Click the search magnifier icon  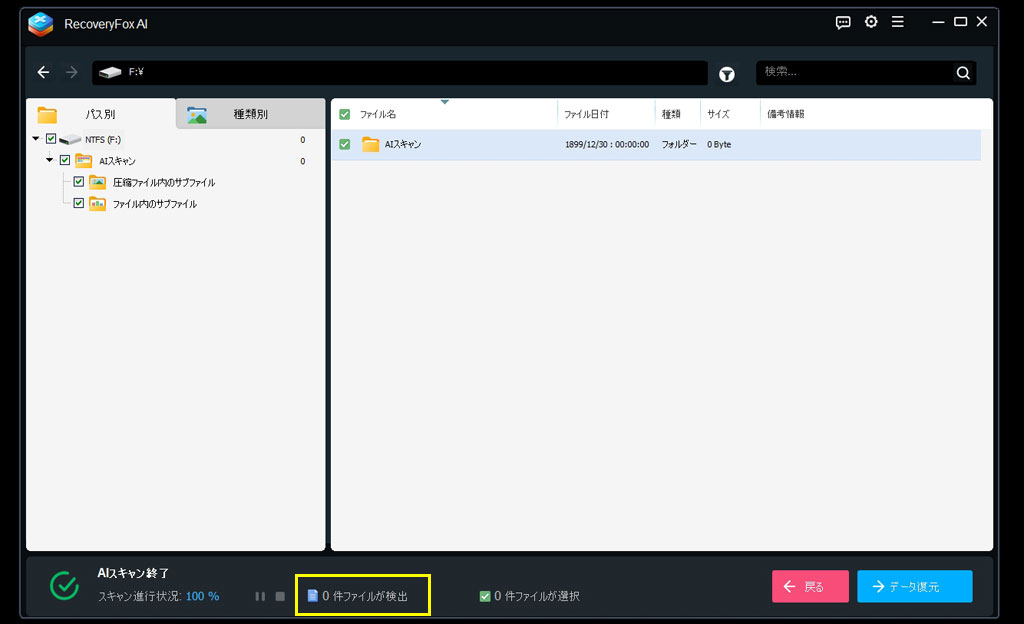pyautogui.click(x=962, y=73)
